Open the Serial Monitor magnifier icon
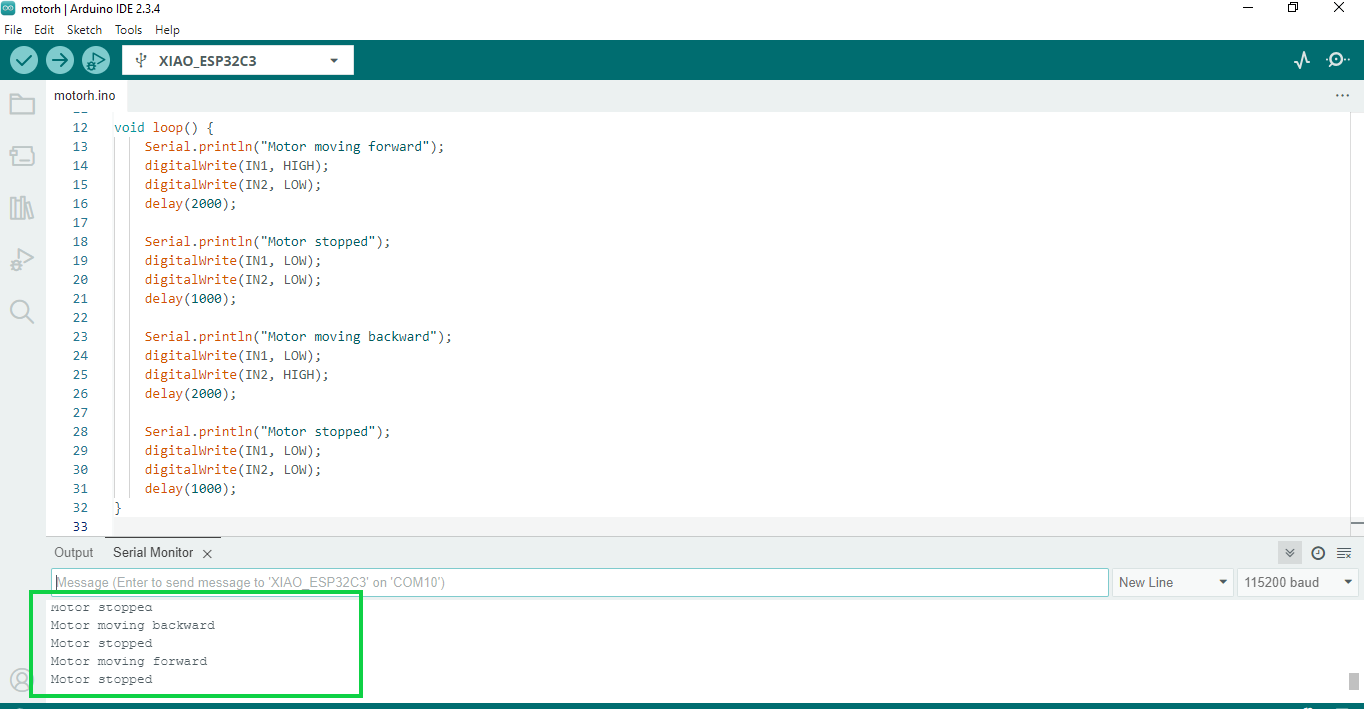This screenshot has height=709, width=1364. point(1338,60)
